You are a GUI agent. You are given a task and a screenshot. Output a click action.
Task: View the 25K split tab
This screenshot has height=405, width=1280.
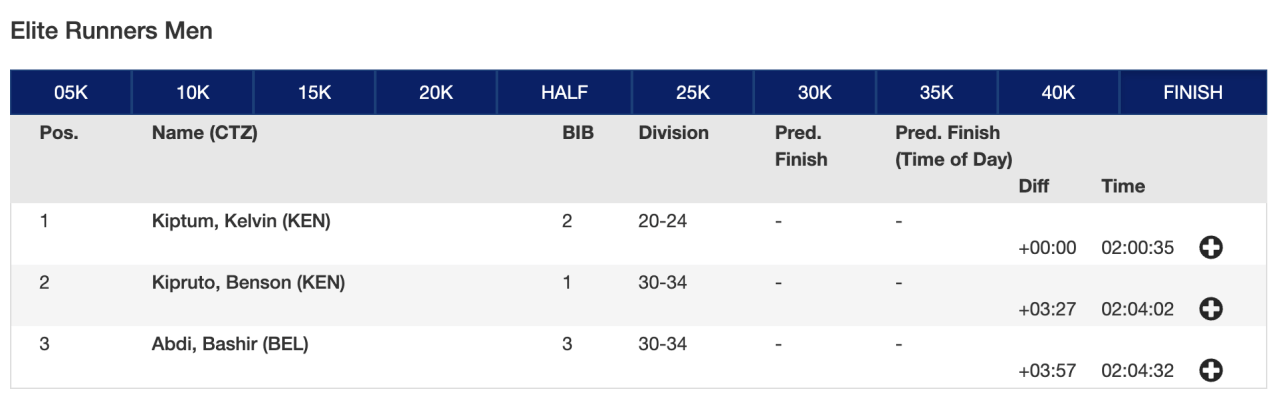692,93
